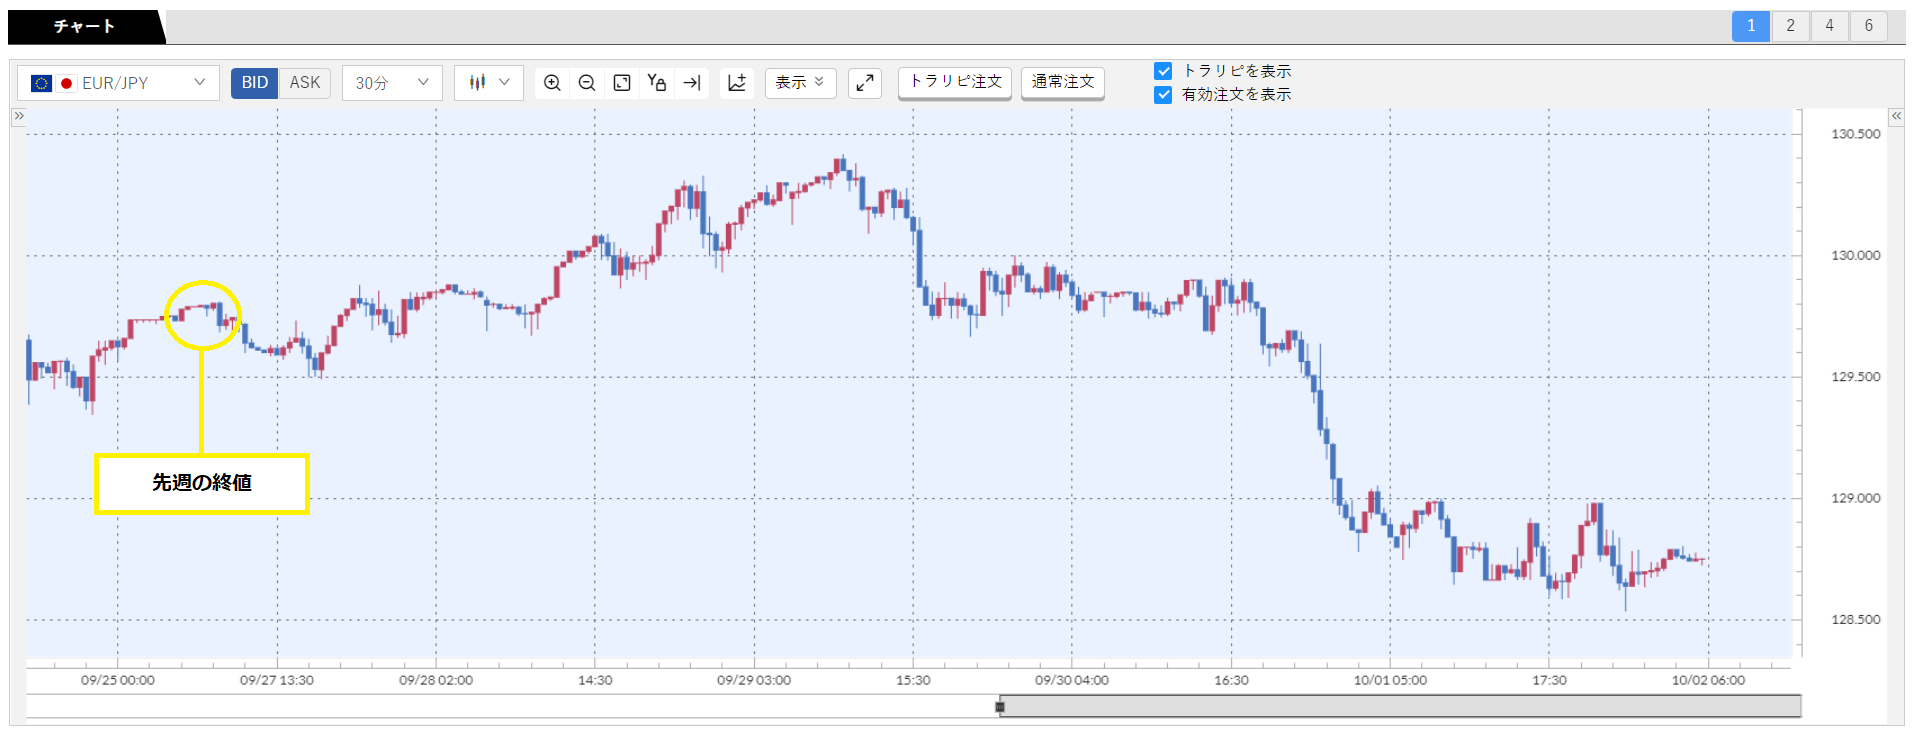This screenshot has width=1917, height=737.
Task: Zoom in on the chart
Action: point(552,83)
